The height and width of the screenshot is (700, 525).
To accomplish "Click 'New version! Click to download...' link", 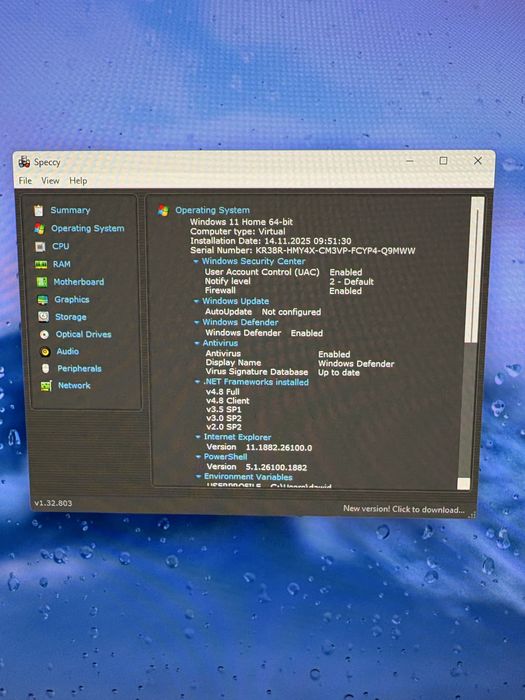I will point(404,509).
